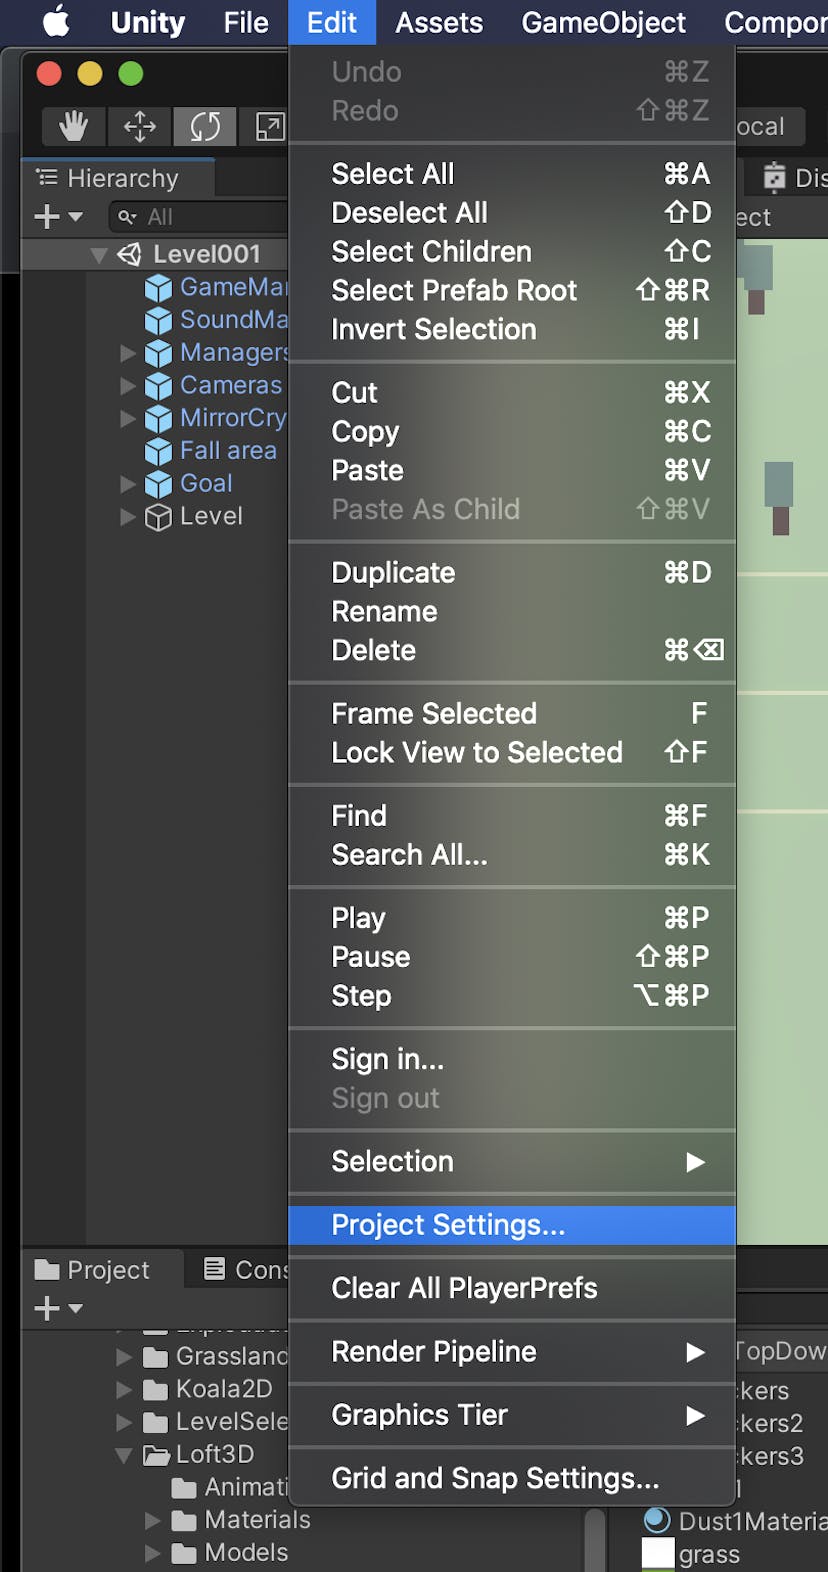Expand the Cameras object in Hierarchy

[x=127, y=385]
